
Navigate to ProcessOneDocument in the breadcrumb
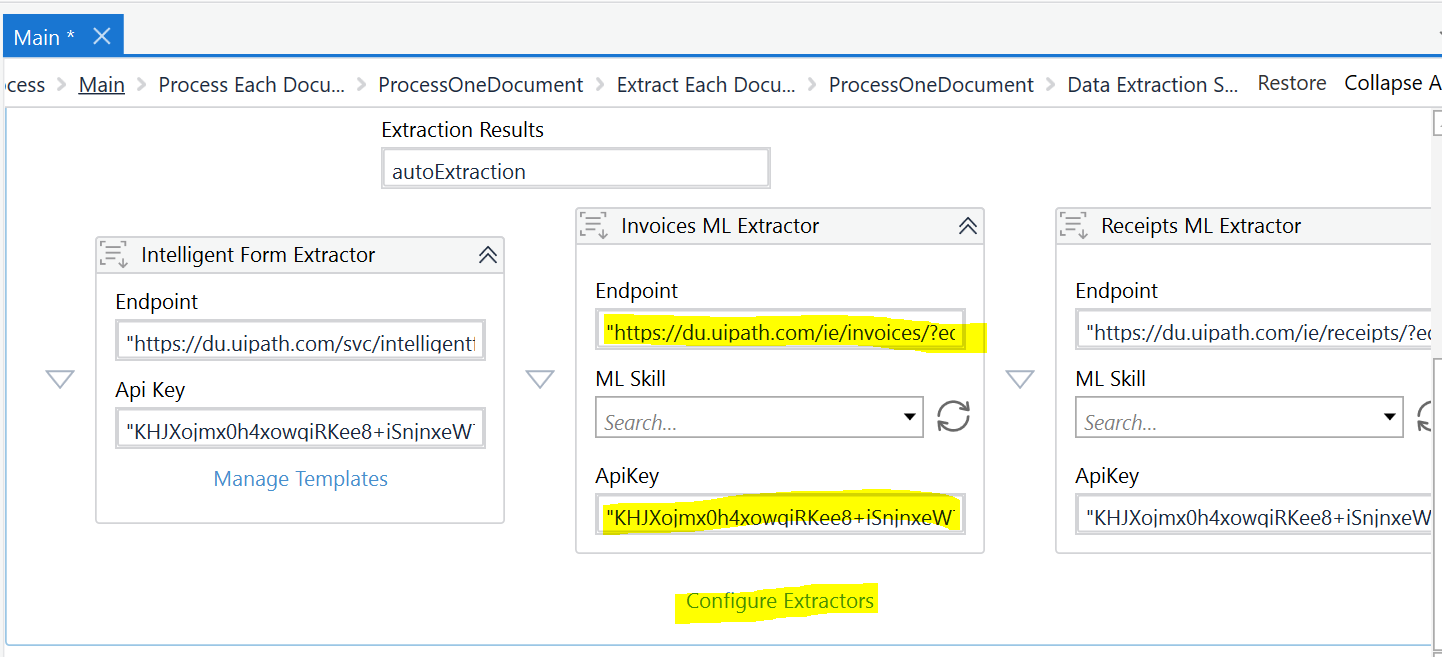[480, 84]
